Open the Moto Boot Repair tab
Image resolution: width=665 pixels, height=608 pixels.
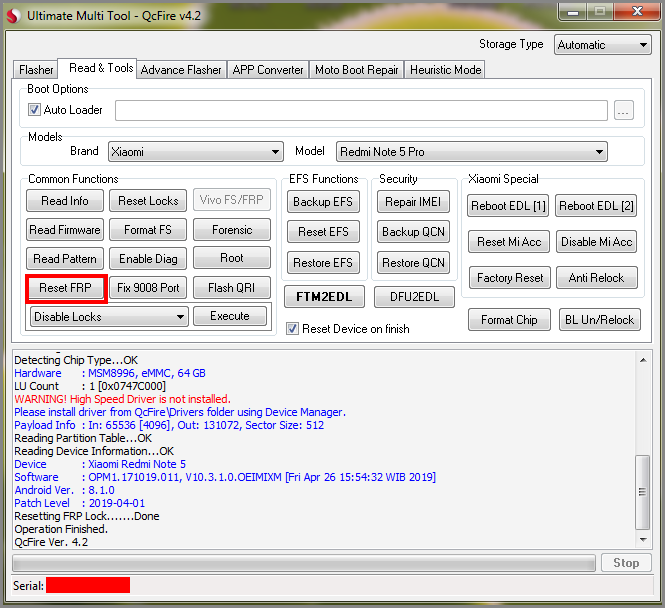tap(357, 70)
